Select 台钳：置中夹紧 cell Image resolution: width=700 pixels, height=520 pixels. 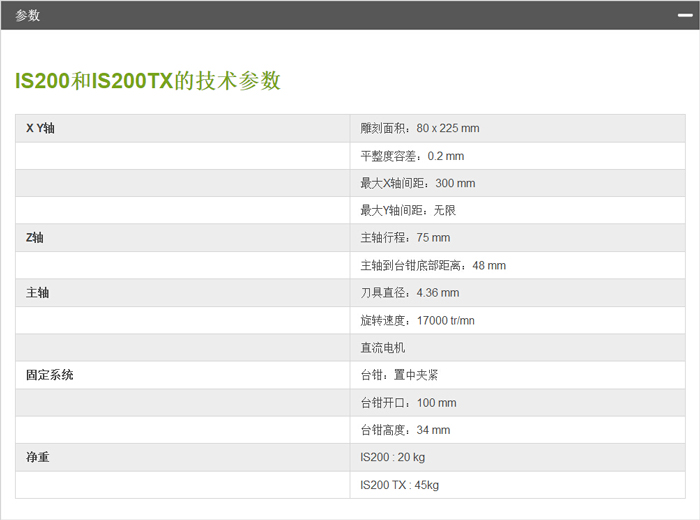(x=517, y=375)
